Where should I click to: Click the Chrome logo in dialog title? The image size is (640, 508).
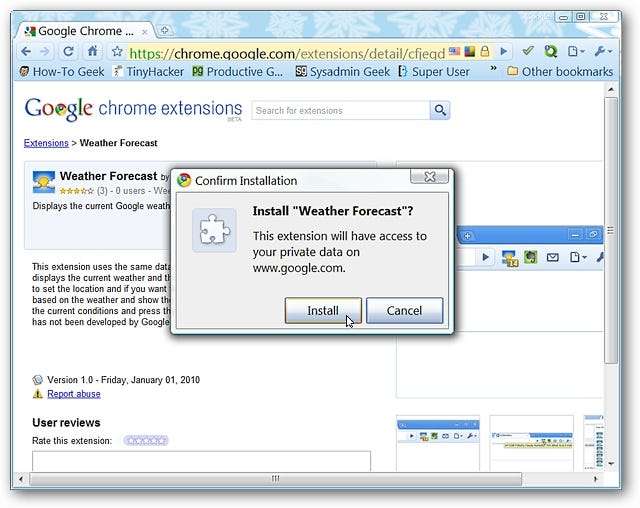(184, 180)
